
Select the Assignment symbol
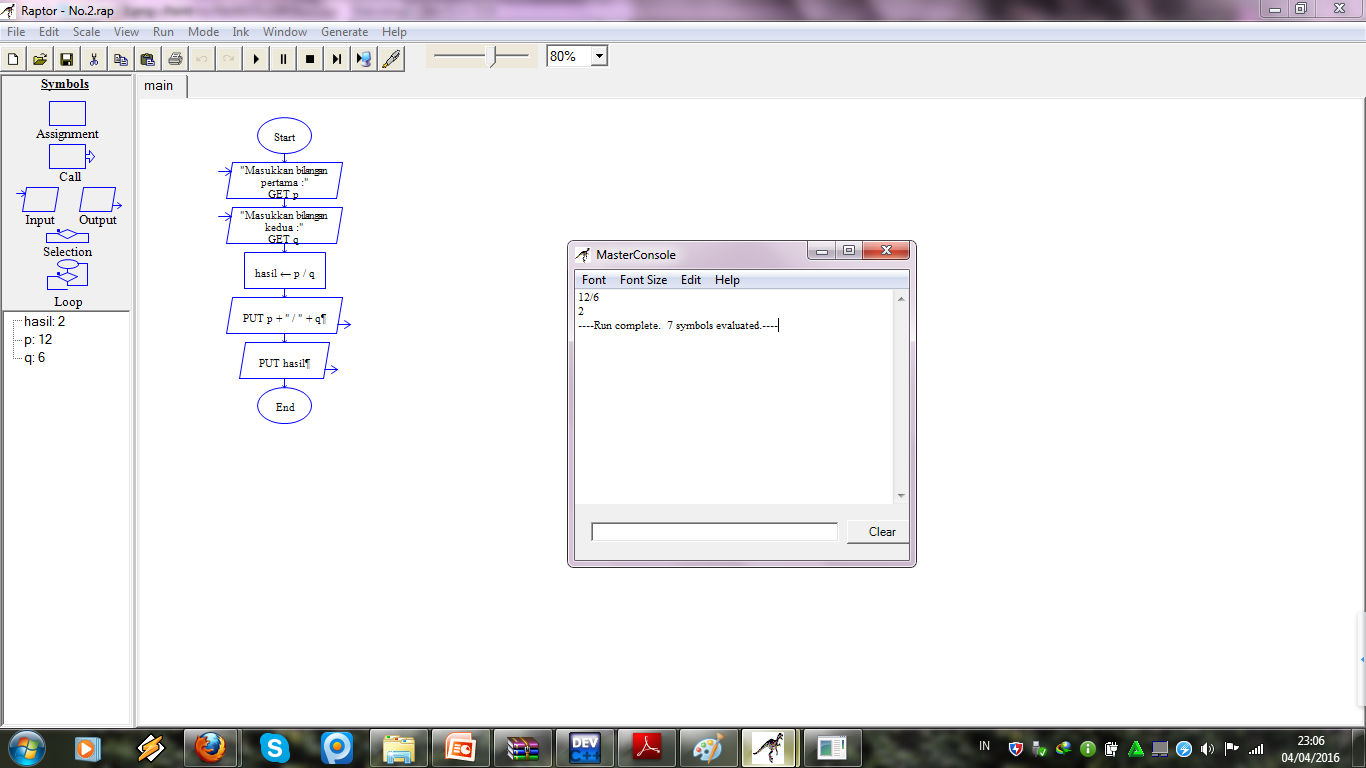point(67,113)
